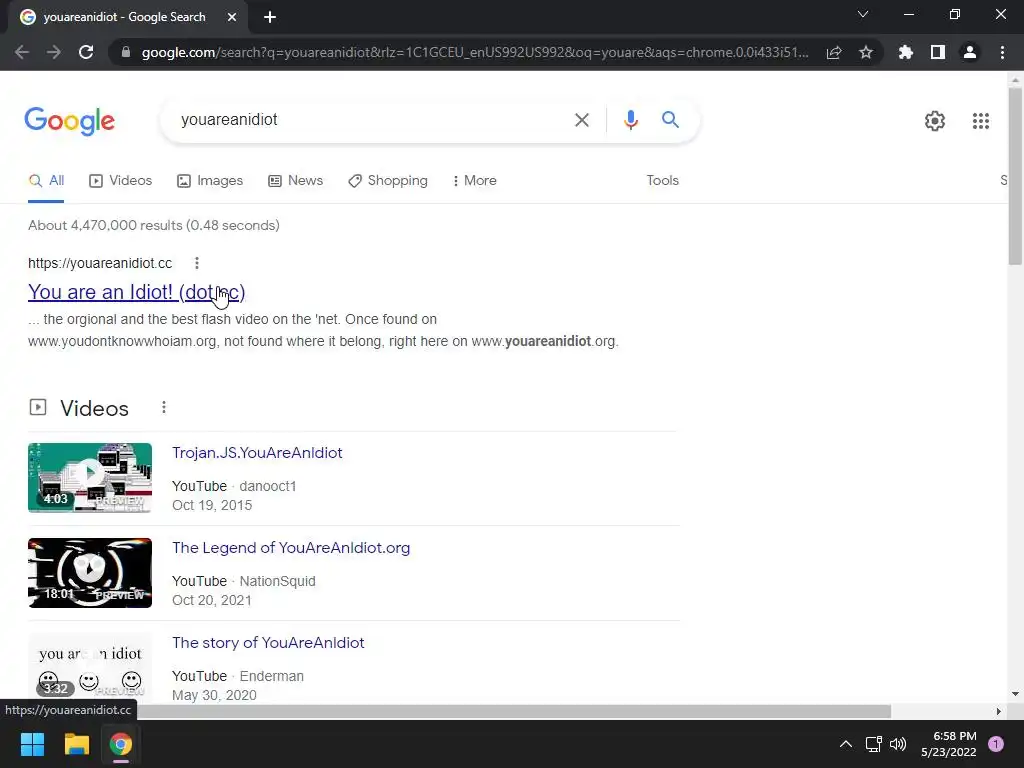Open the Trojan.JS.YouAreAnIdiot video link
1024x768 pixels.
tap(257, 453)
